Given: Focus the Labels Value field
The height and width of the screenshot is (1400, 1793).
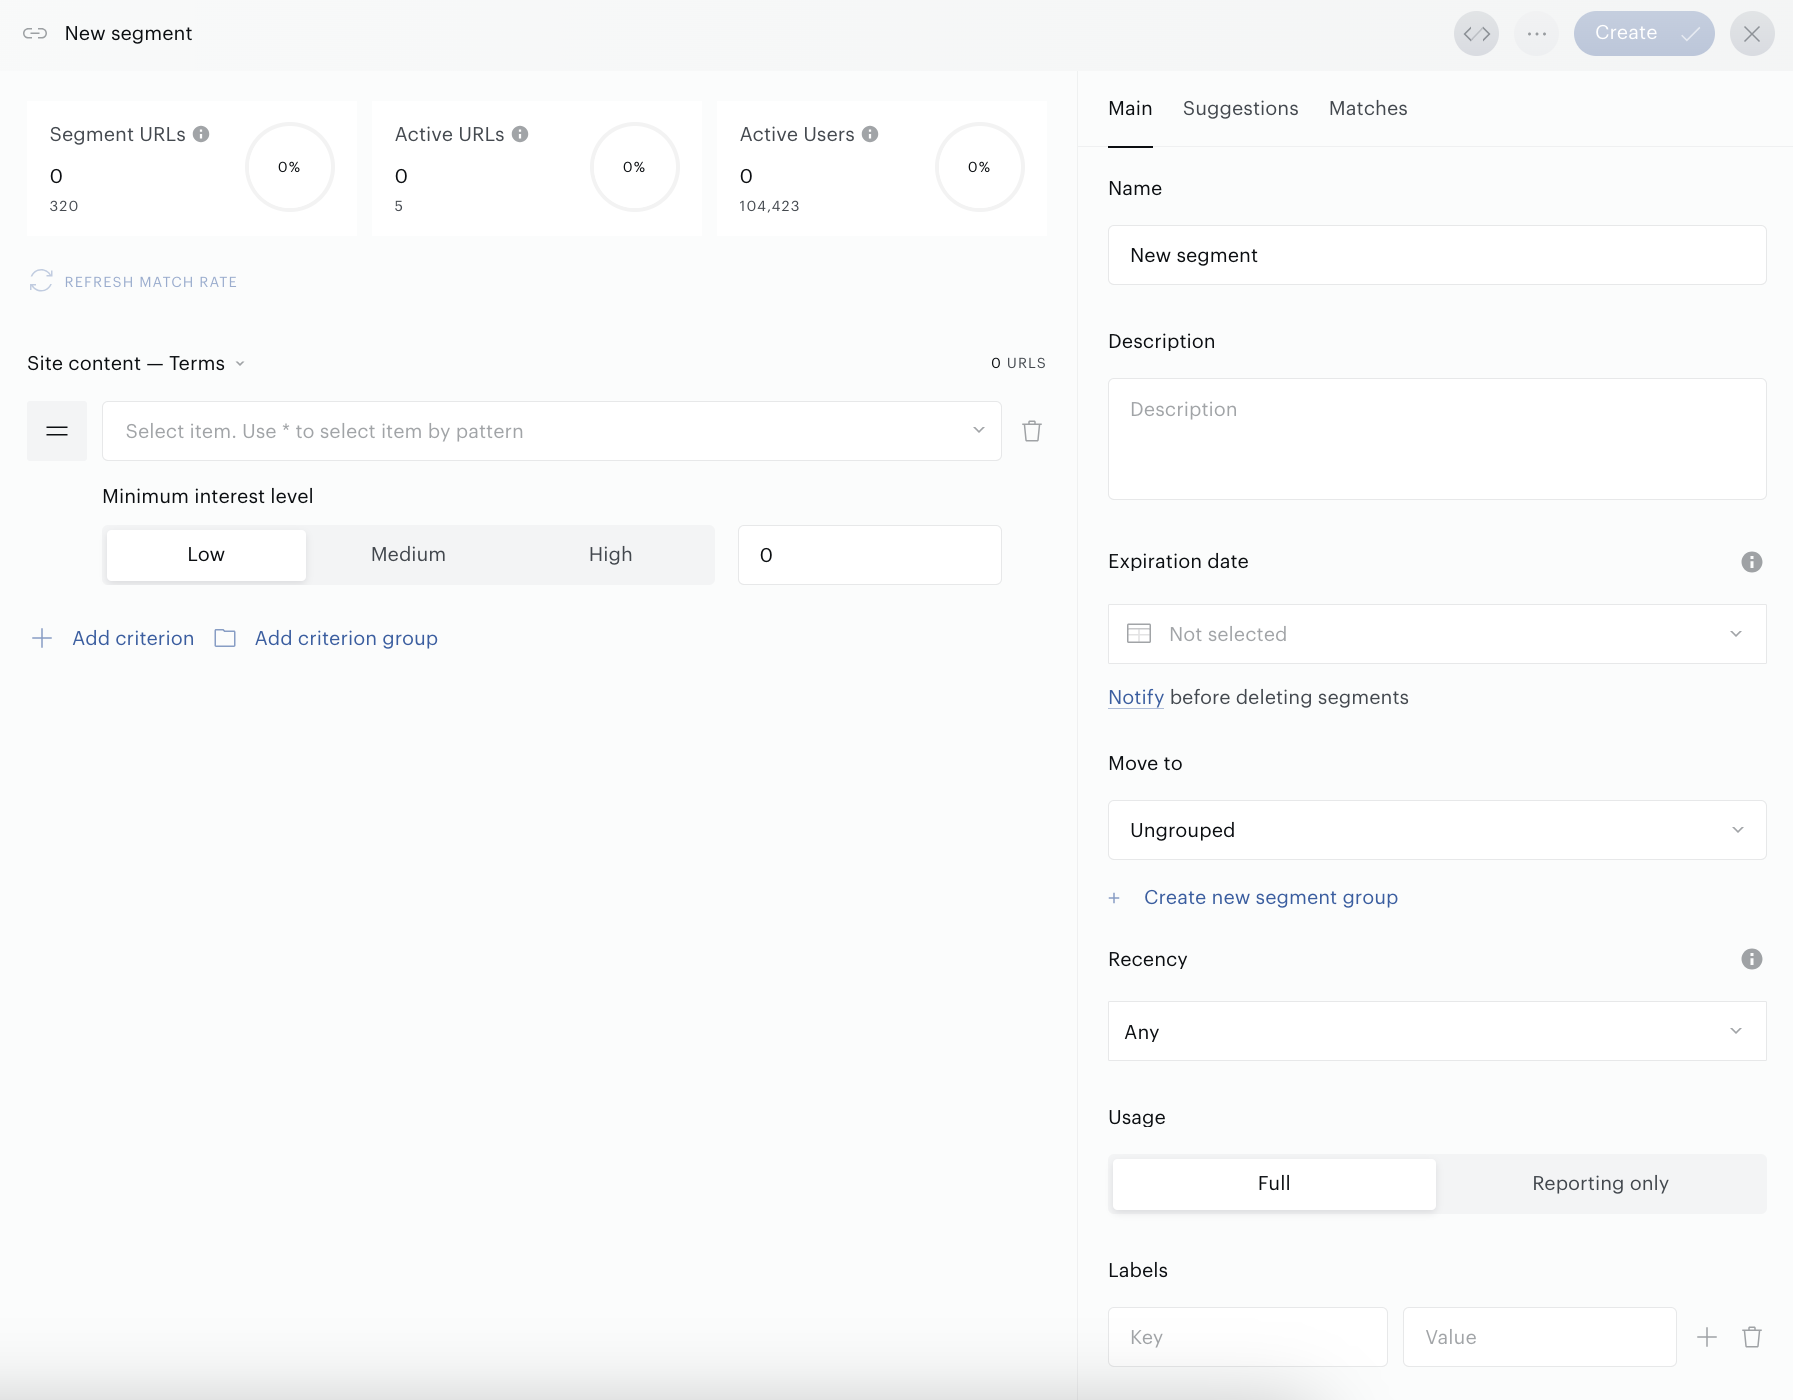Looking at the screenshot, I should 1540,1337.
